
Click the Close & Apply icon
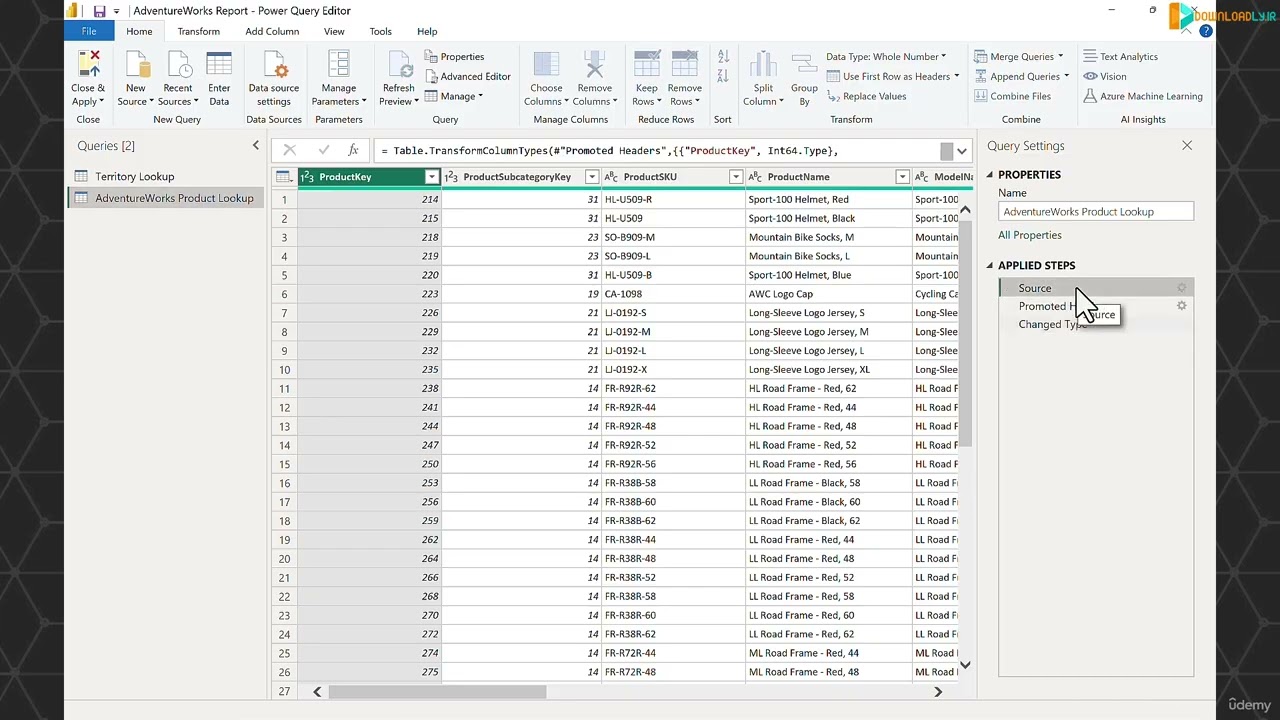[x=88, y=65]
